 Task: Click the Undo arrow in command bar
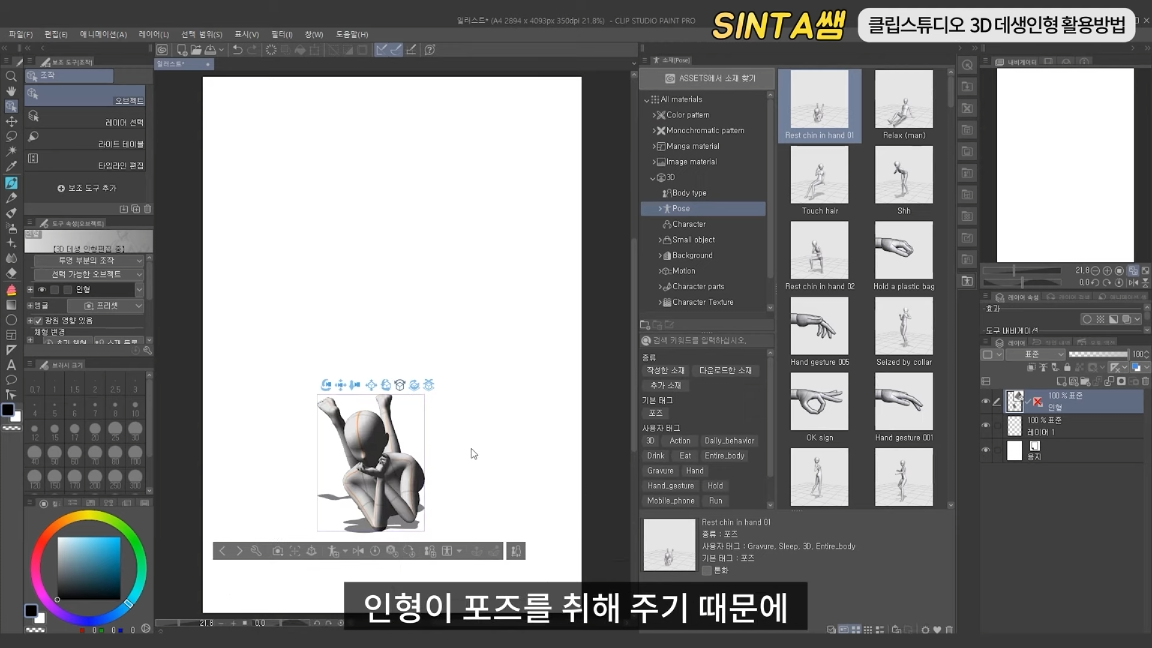(237, 50)
